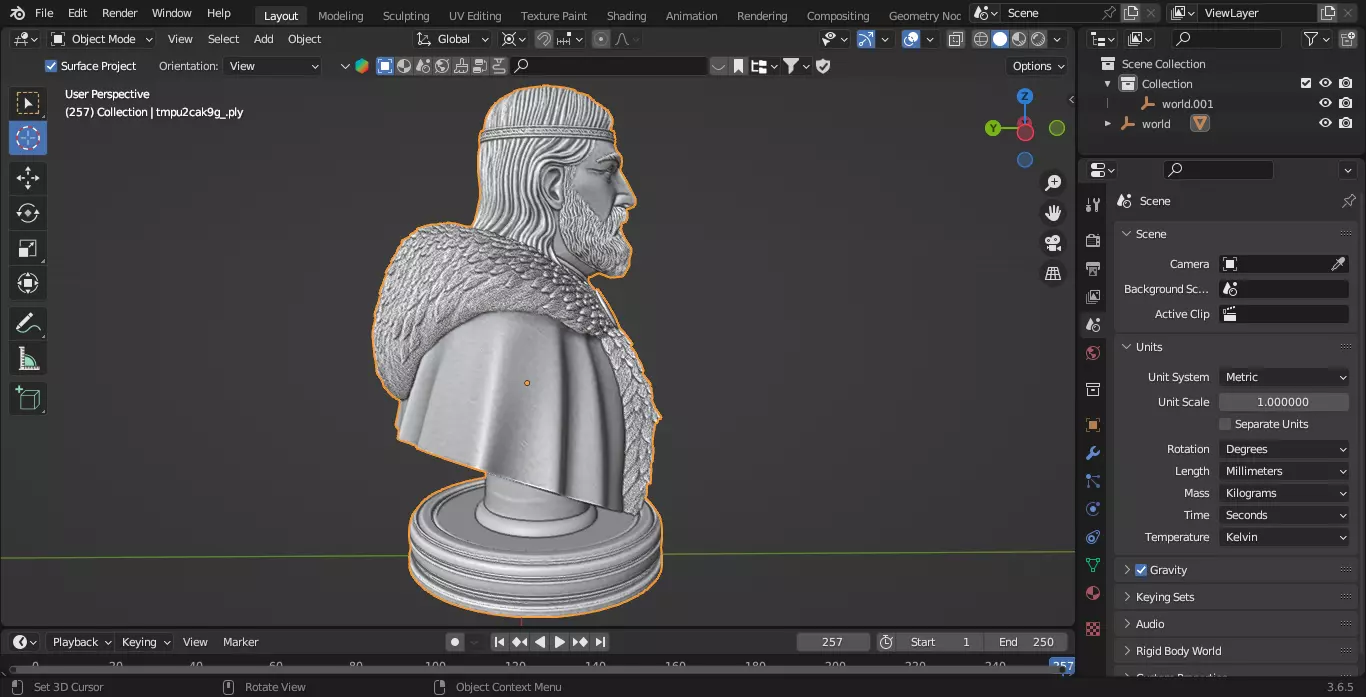Screen dimensions: 1366x697
Task: Select the Annotate pencil tool
Action: click(28, 323)
